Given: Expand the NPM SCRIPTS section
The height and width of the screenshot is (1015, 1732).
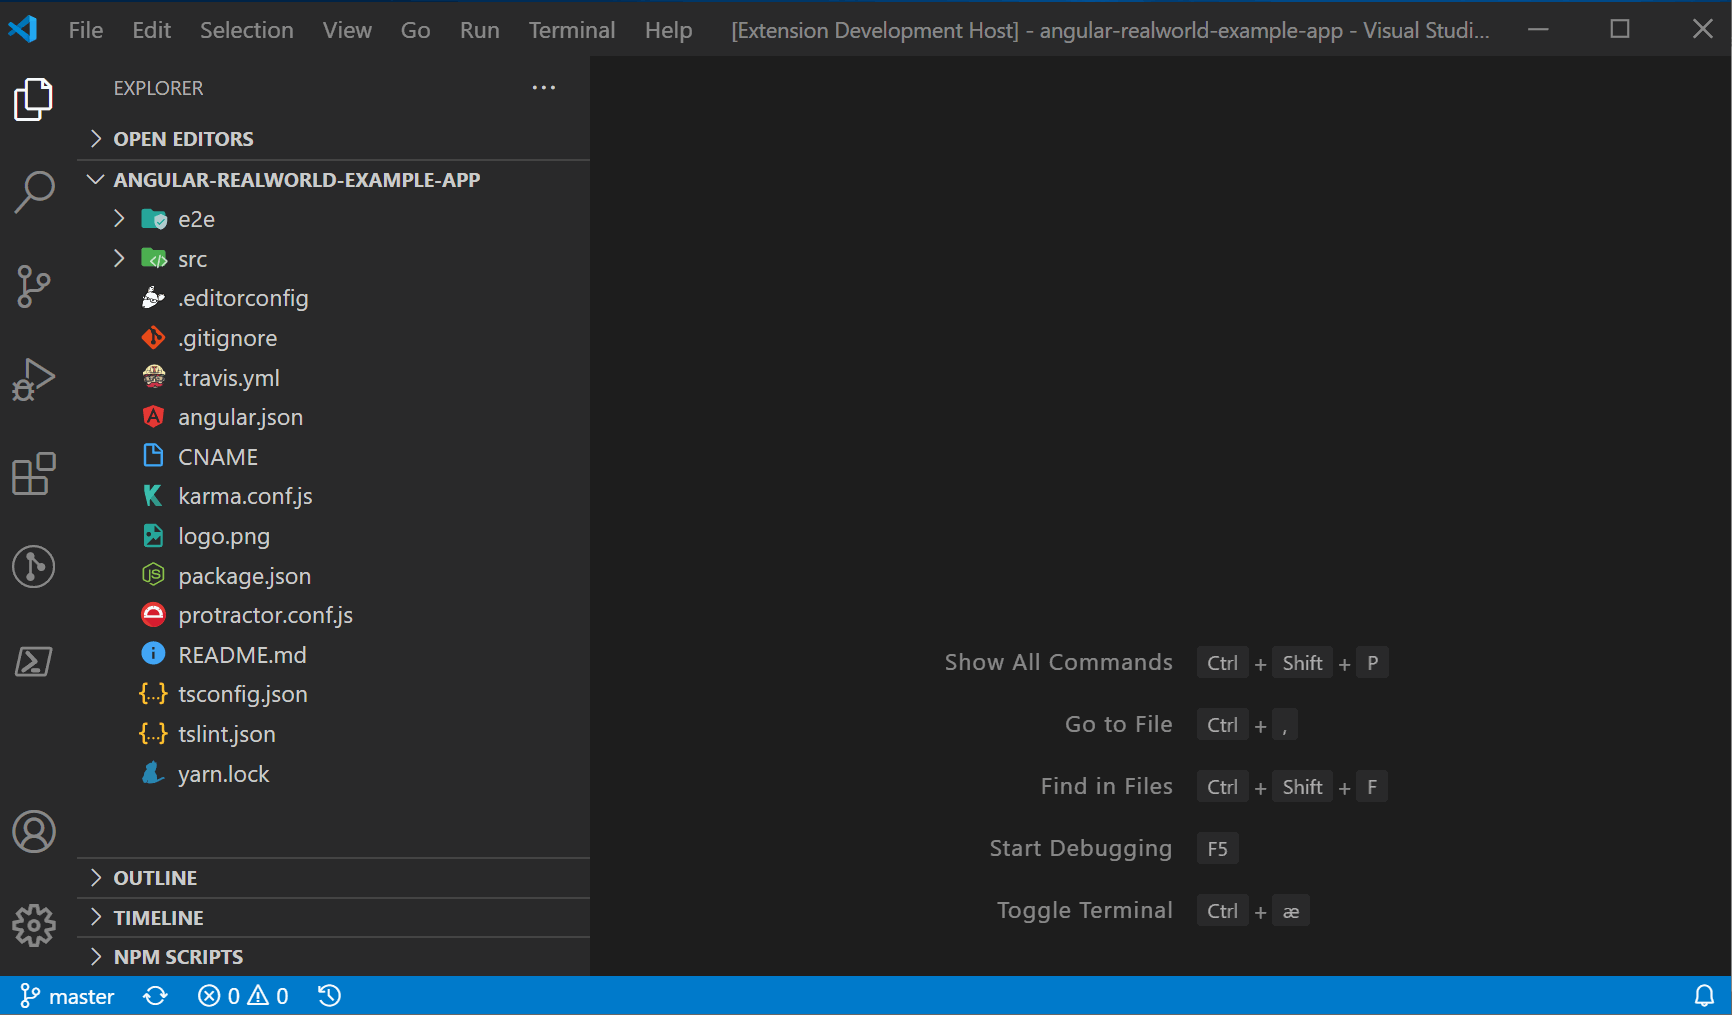Looking at the screenshot, I should pyautogui.click(x=333, y=957).
